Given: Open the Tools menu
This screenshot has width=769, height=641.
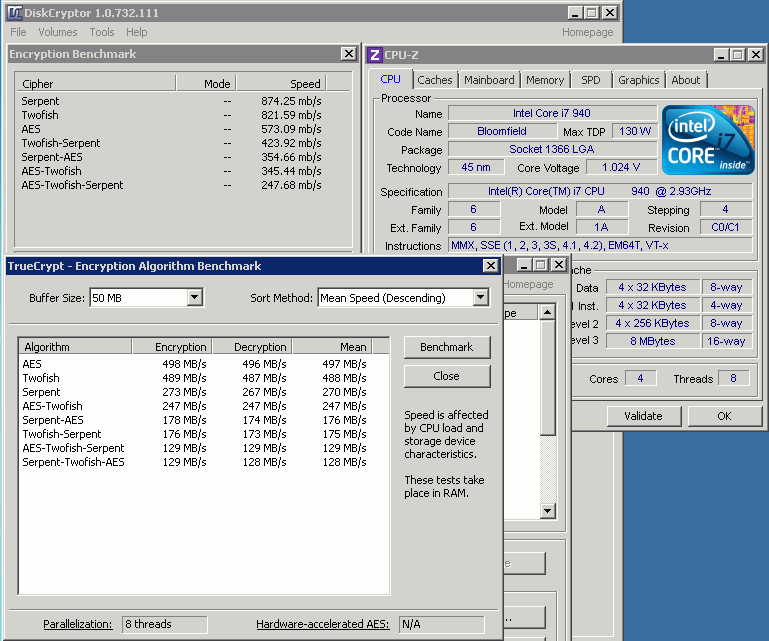Looking at the screenshot, I should click(102, 32).
